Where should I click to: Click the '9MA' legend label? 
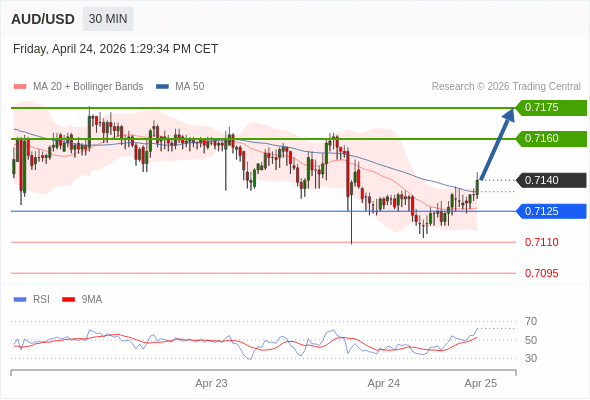[x=92, y=300]
